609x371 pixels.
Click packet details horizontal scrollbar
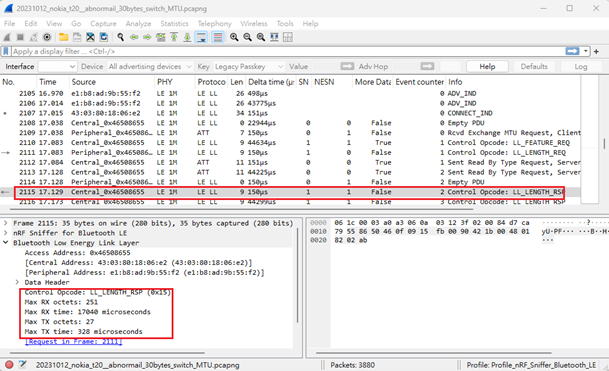[x=107, y=353]
